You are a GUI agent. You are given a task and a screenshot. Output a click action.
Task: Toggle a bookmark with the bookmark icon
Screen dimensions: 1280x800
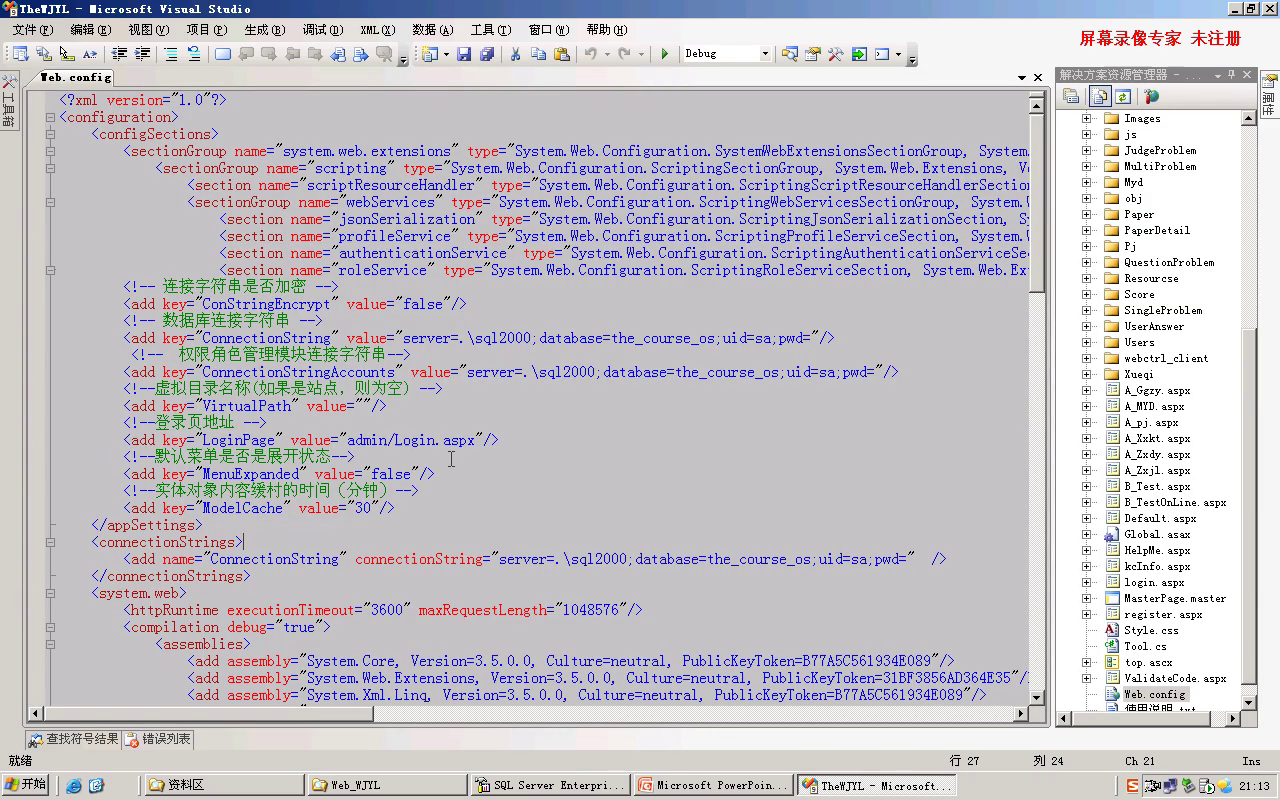coord(222,54)
